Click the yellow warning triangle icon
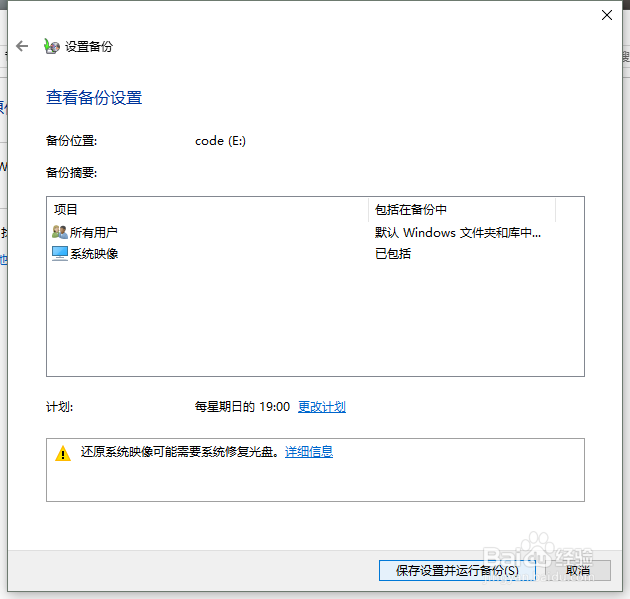Image resolution: width=630 pixels, height=599 pixels. click(63, 454)
